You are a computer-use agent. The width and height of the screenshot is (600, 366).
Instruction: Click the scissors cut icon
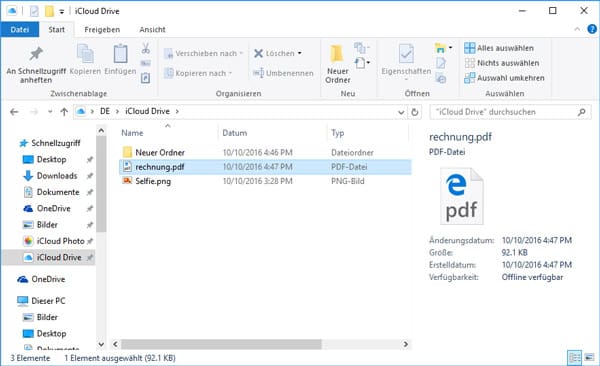pos(145,48)
